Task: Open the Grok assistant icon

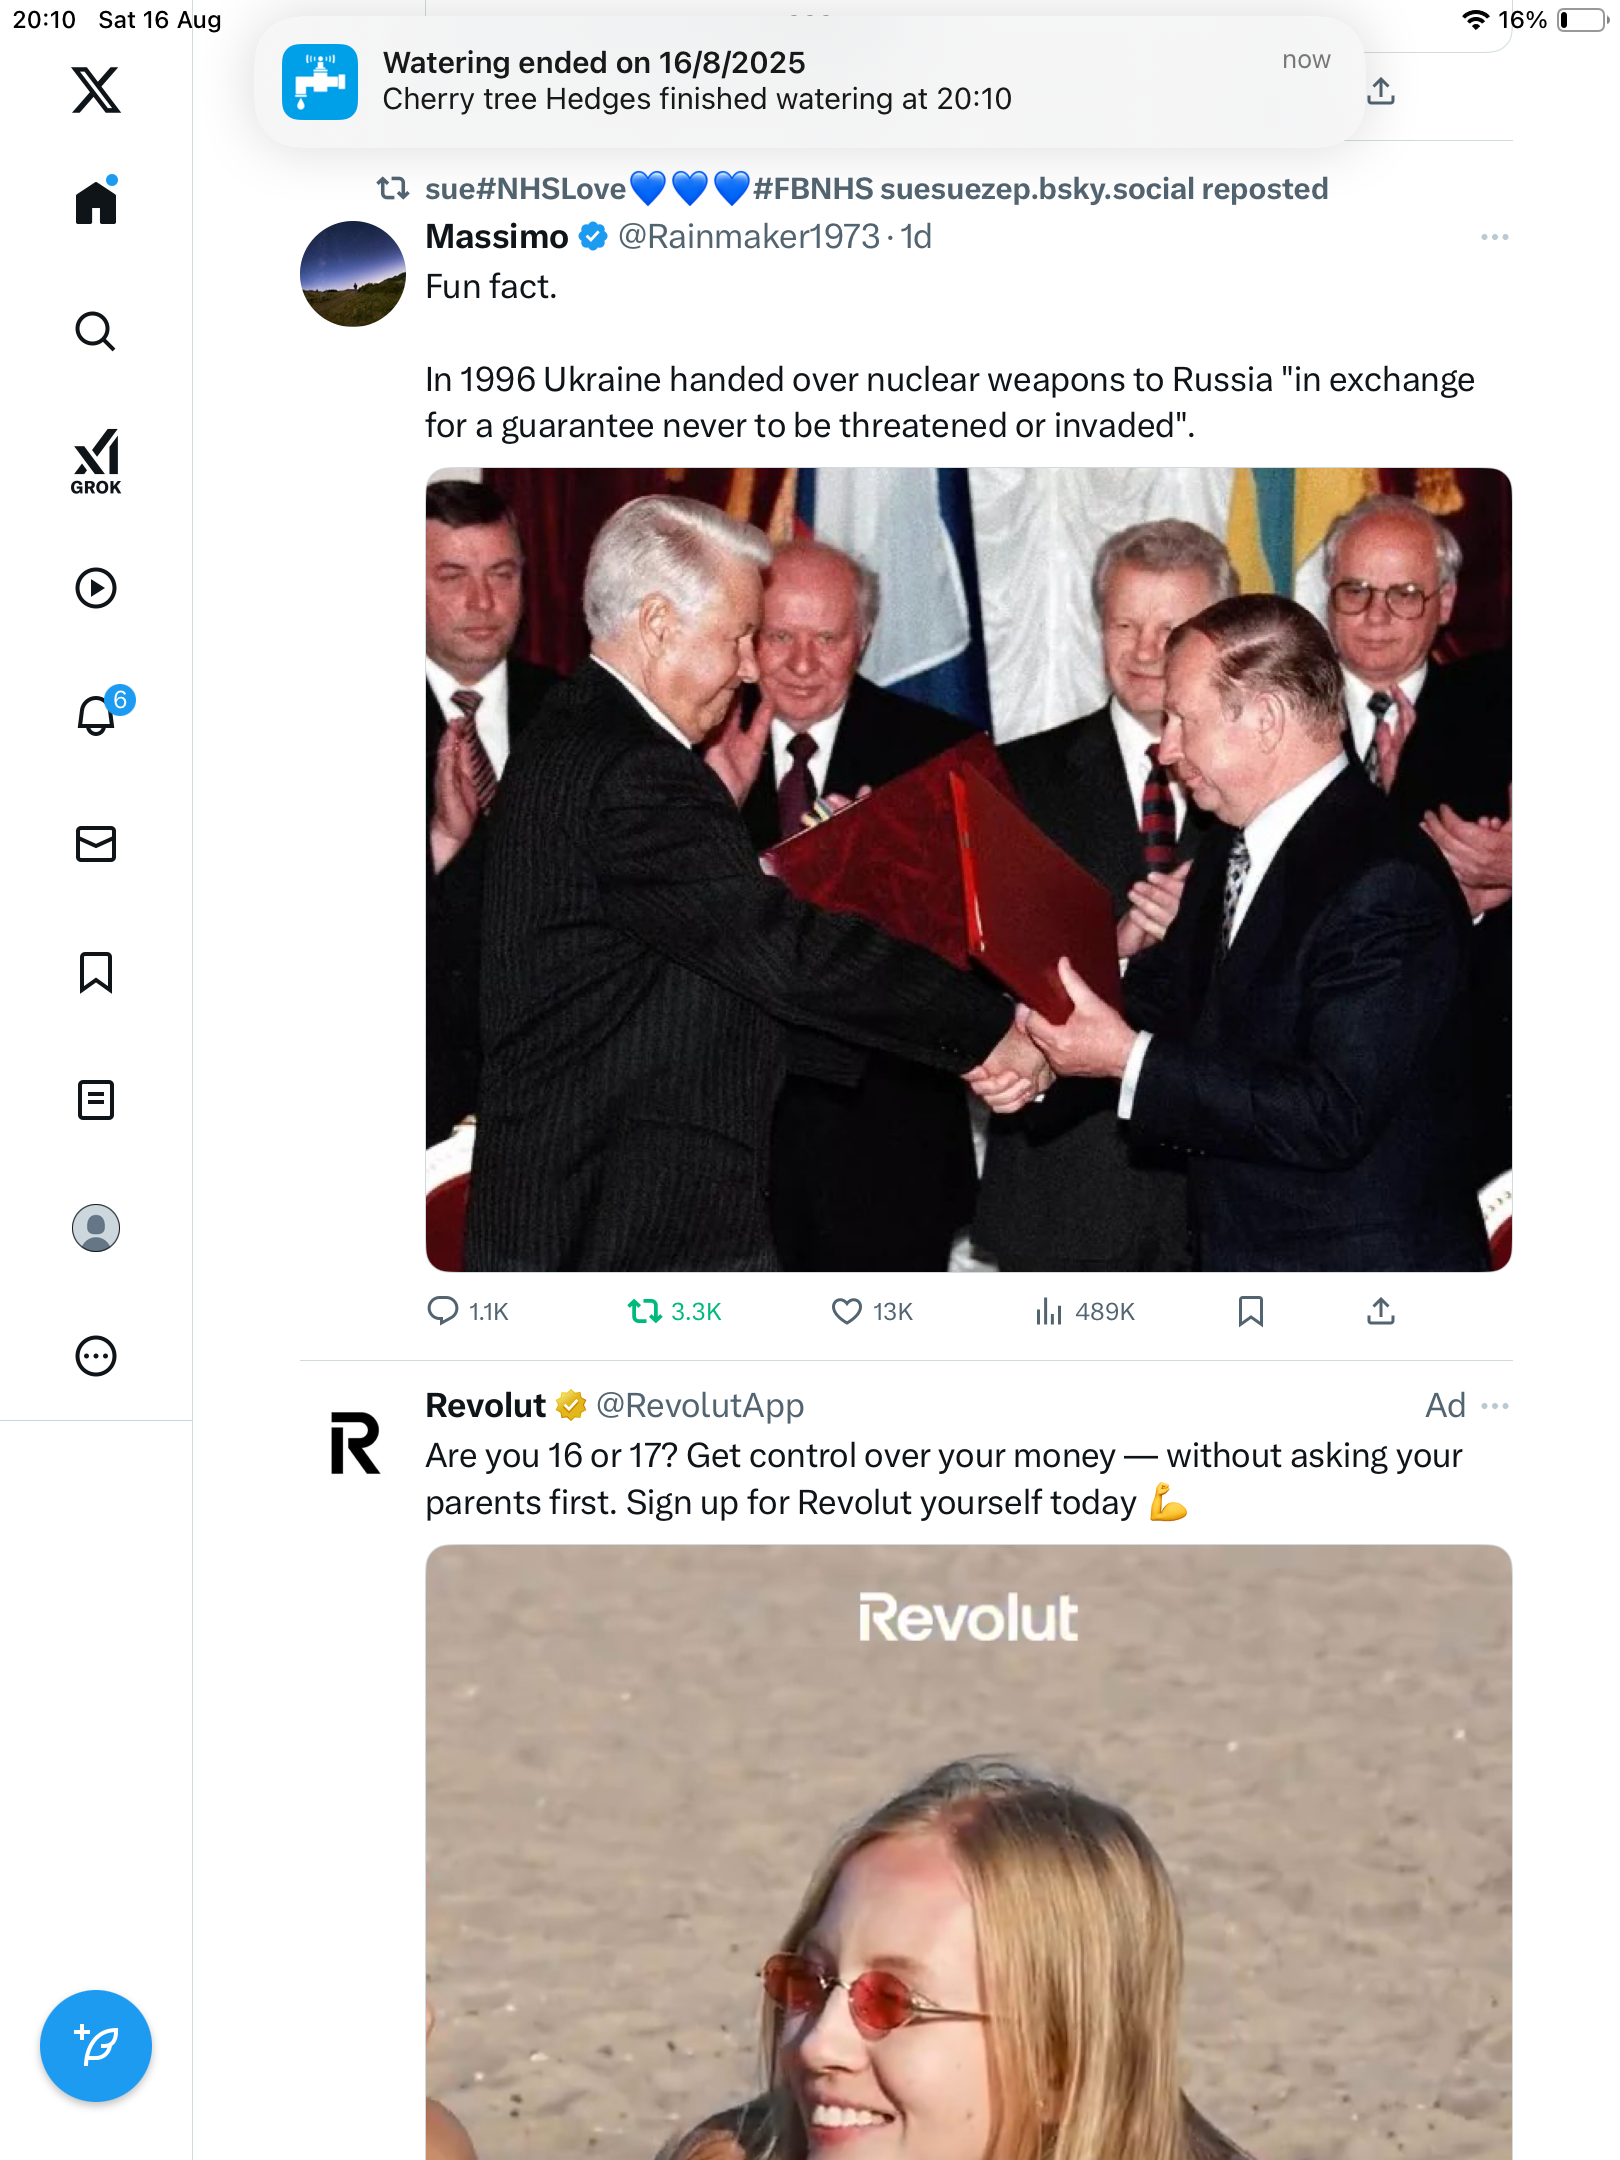Action: click(96, 461)
